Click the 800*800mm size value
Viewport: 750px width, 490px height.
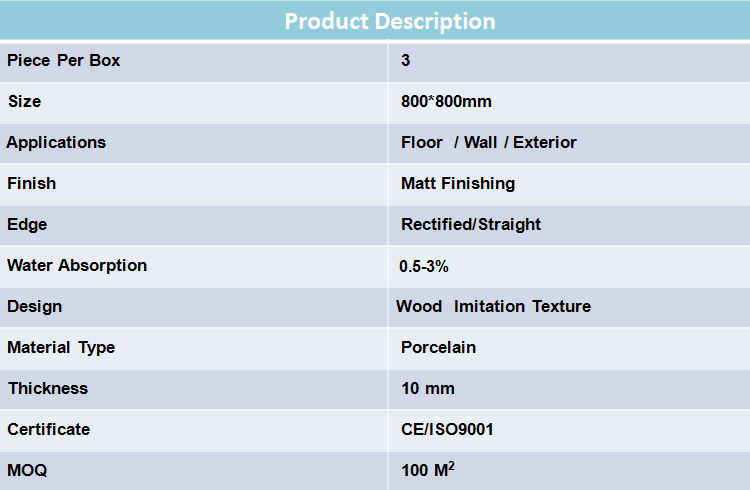pos(446,101)
